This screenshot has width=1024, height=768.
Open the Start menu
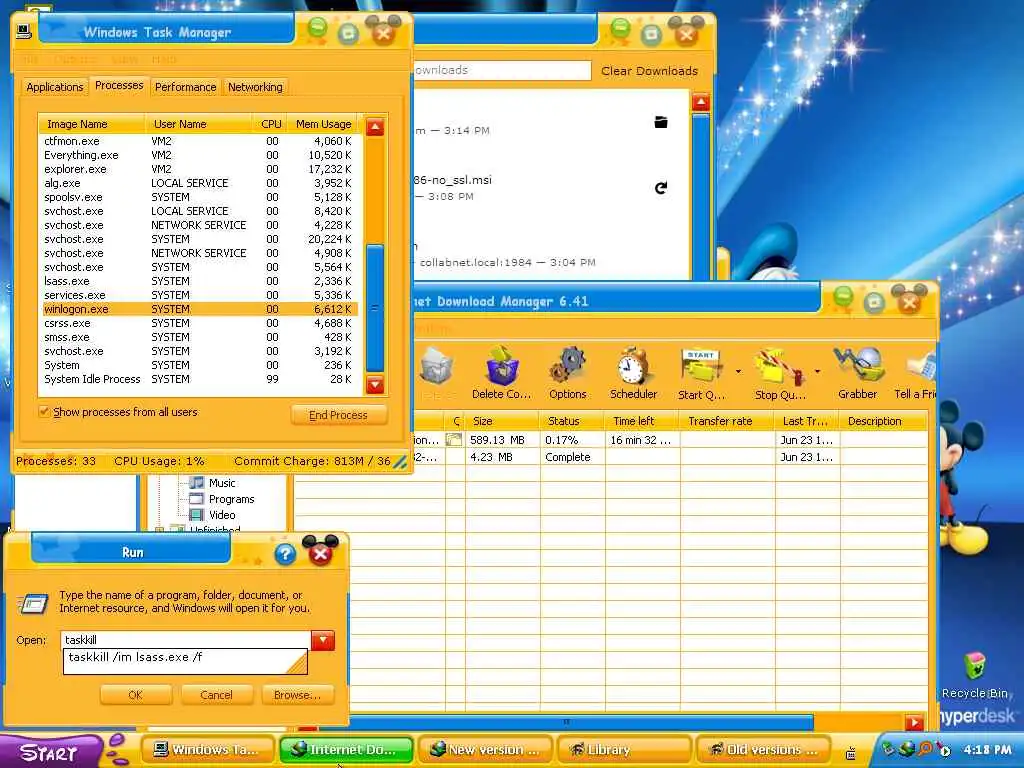coord(50,752)
